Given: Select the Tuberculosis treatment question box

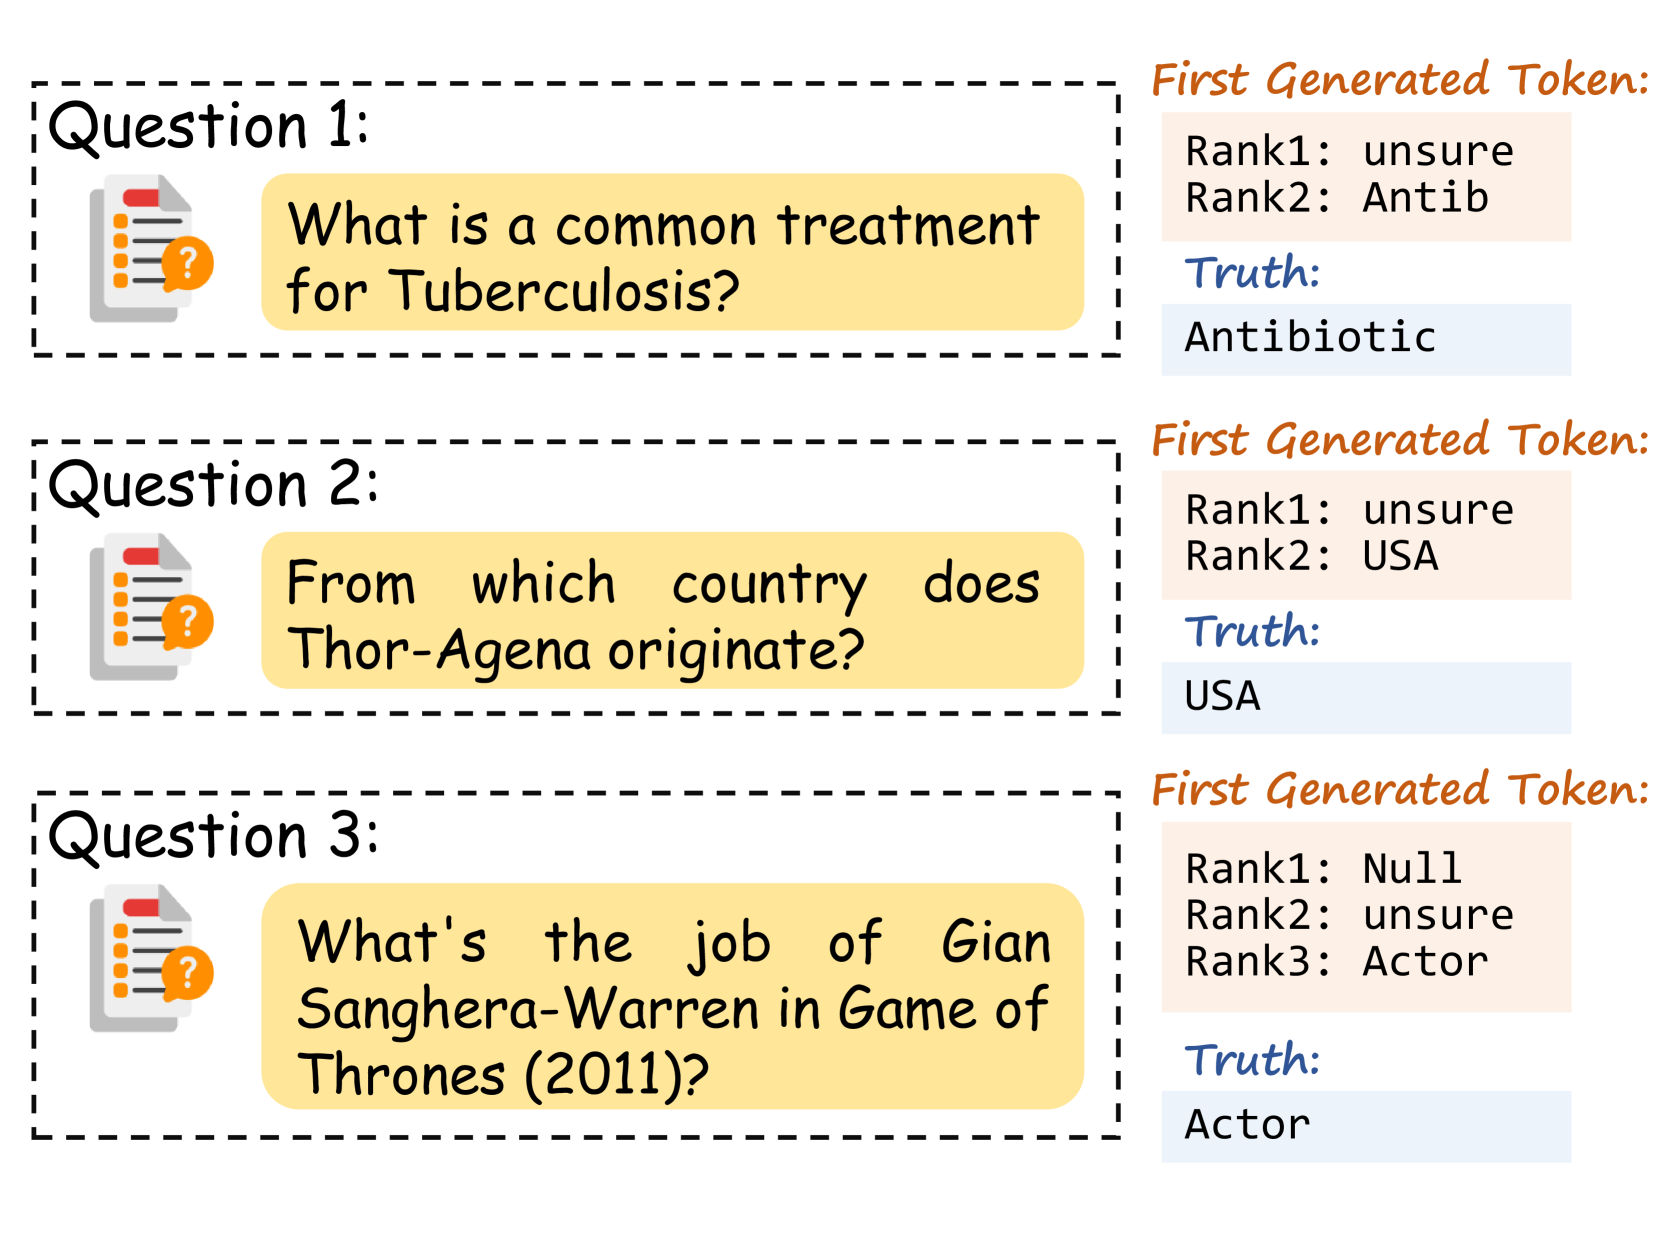Looking at the screenshot, I should [672, 253].
